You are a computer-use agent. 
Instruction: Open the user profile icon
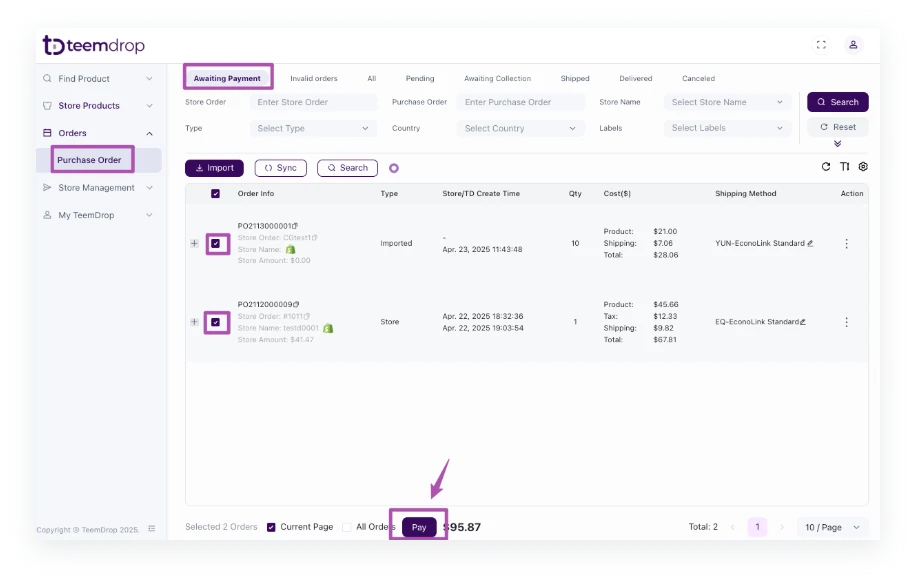click(x=853, y=45)
